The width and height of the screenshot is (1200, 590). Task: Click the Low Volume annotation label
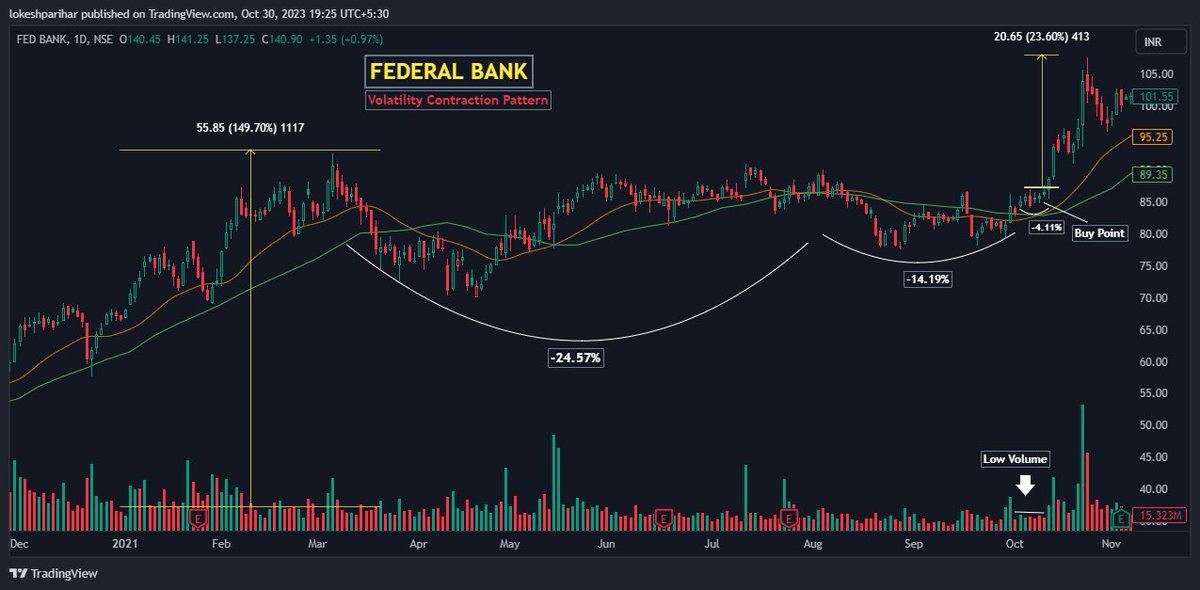tap(1014, 459)
